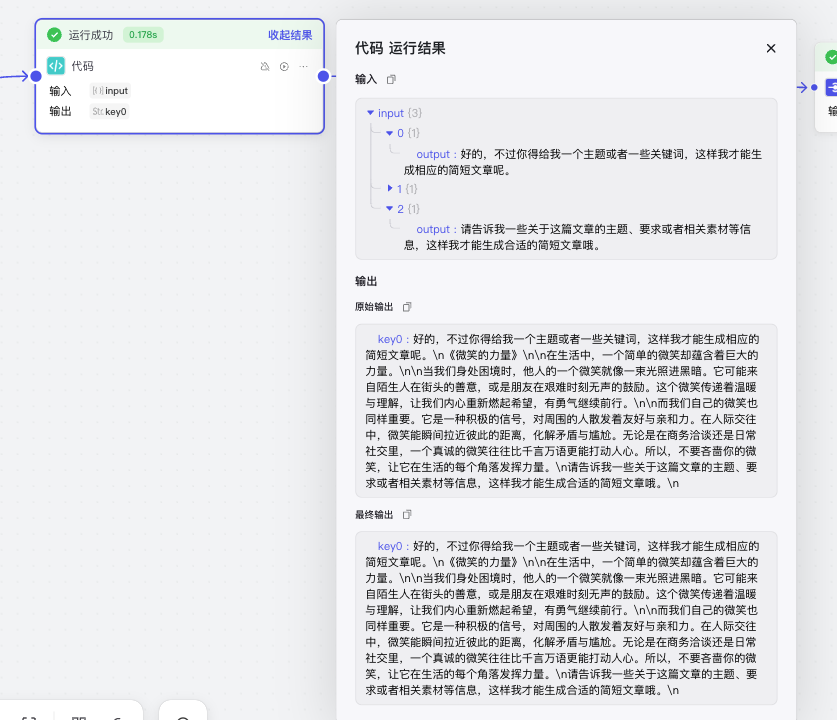
Task: Click the 输出 section heading in result panel
Action: (366, 281)
